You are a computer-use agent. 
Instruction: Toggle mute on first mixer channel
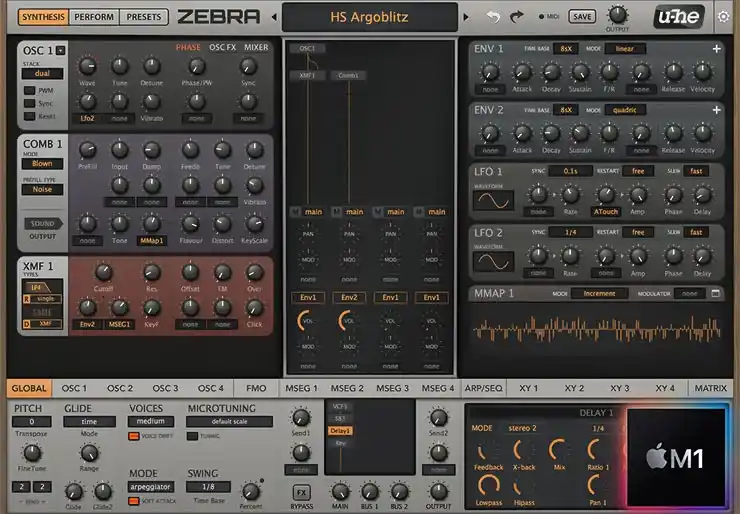point(295,211)
